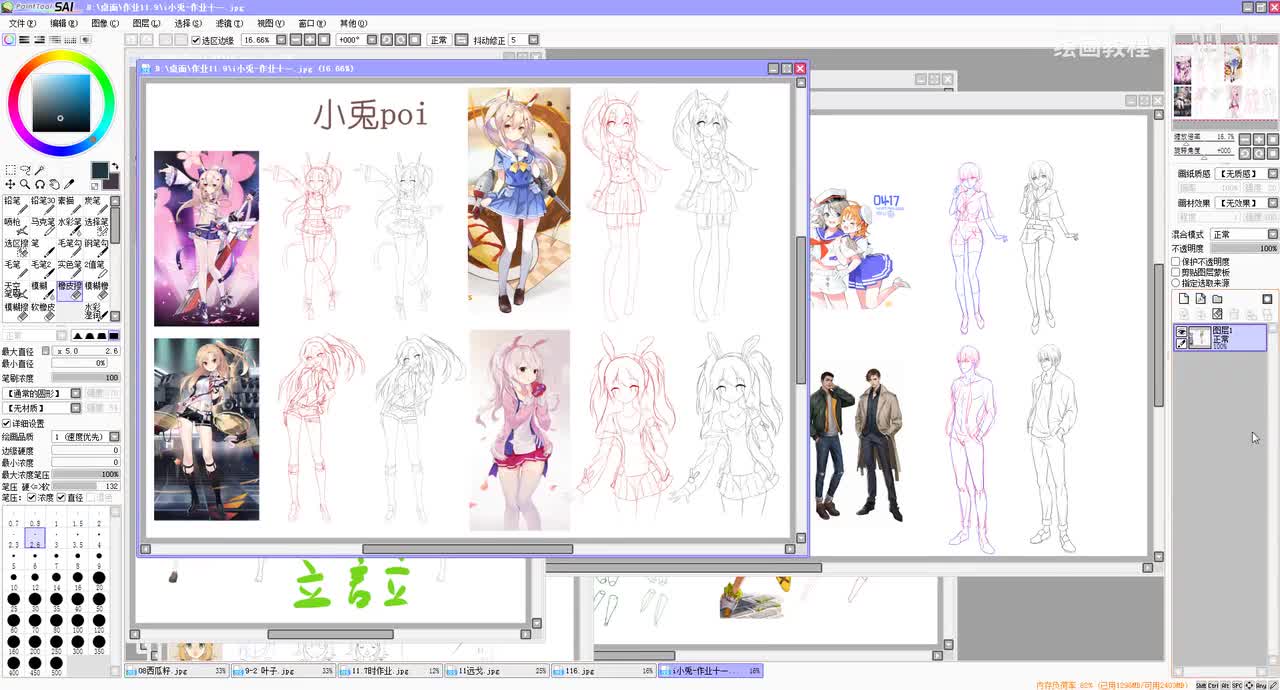This screenshot has width=1280, height=690.
Task: Pick the 选择笔 selection pen
Action: 96,228
